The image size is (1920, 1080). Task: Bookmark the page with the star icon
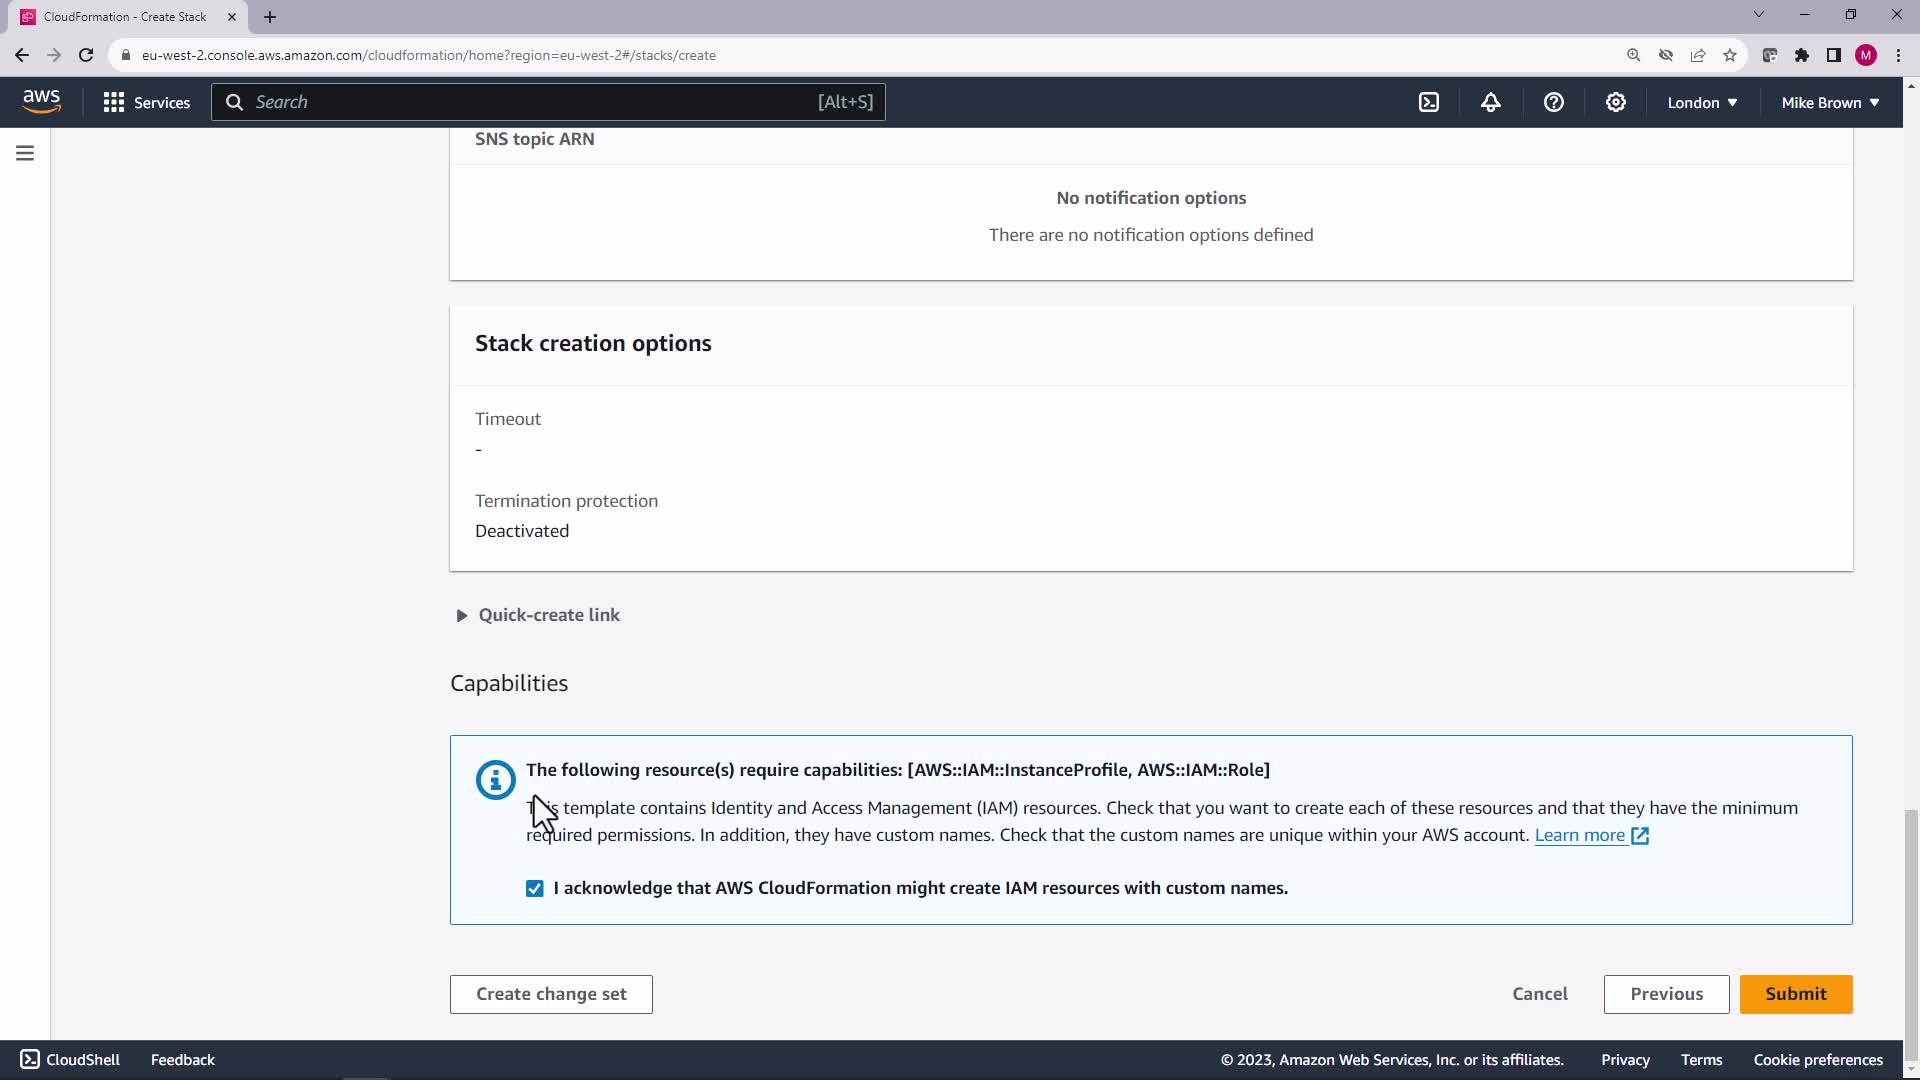(x=1730, y=55)
